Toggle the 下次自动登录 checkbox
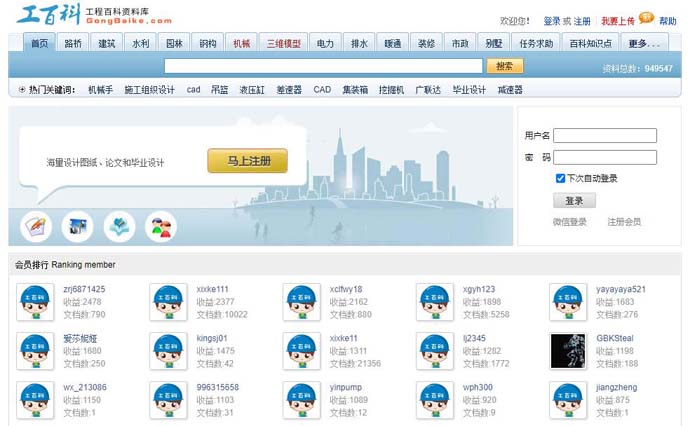 click(x=560, y=178)
